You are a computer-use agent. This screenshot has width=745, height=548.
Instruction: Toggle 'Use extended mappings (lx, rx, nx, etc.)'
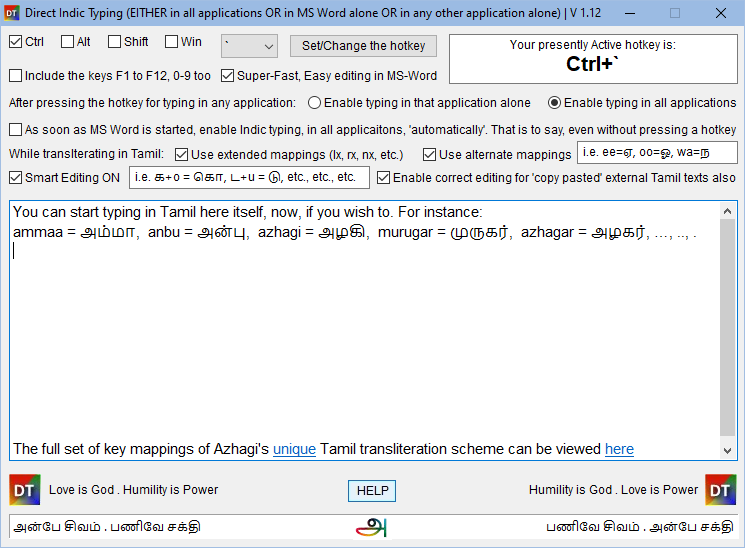point(181,154)
